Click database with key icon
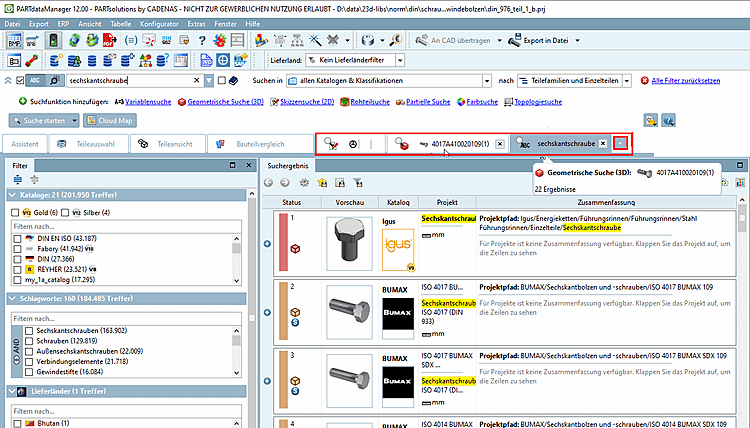Image resolution: width=750 pixels, height=428 pixels. tap(56, 60)
